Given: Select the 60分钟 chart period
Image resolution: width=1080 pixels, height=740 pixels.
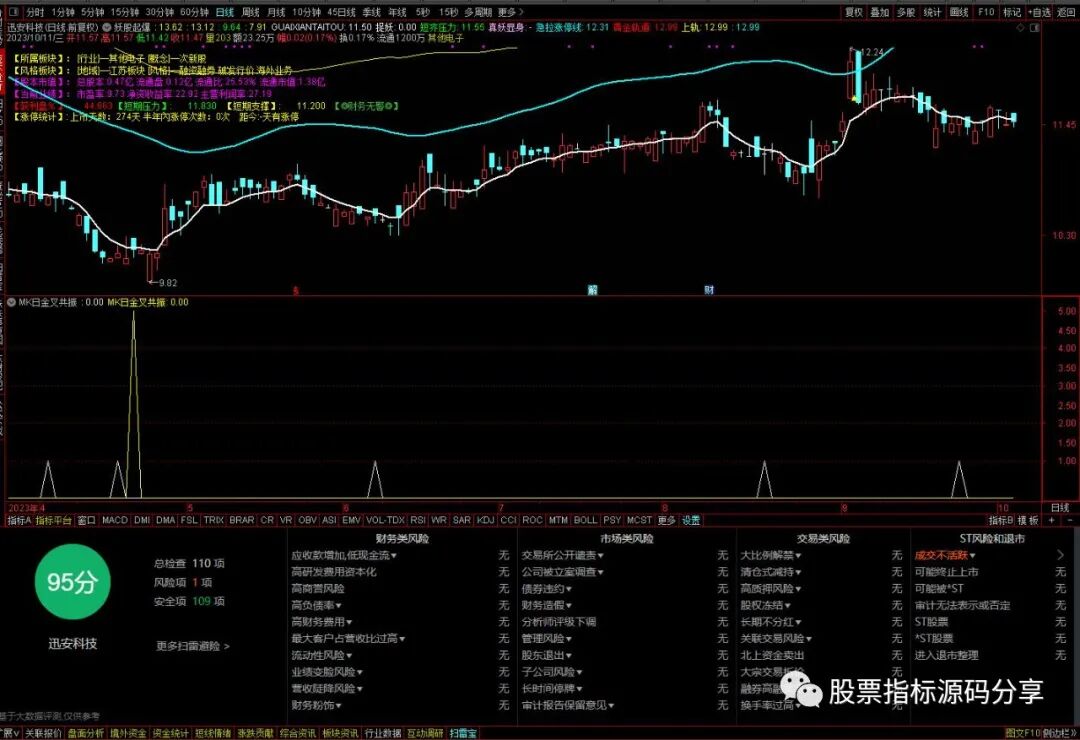Looking at the screenshot, I should pos(194,12).
